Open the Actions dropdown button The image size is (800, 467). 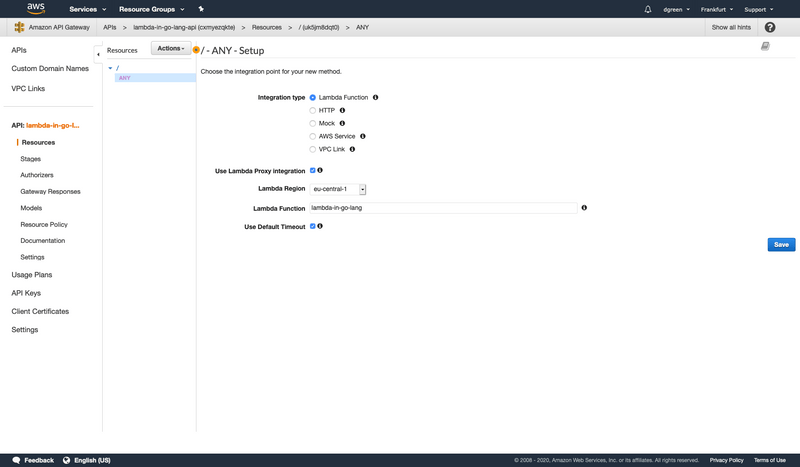[171, 48]
